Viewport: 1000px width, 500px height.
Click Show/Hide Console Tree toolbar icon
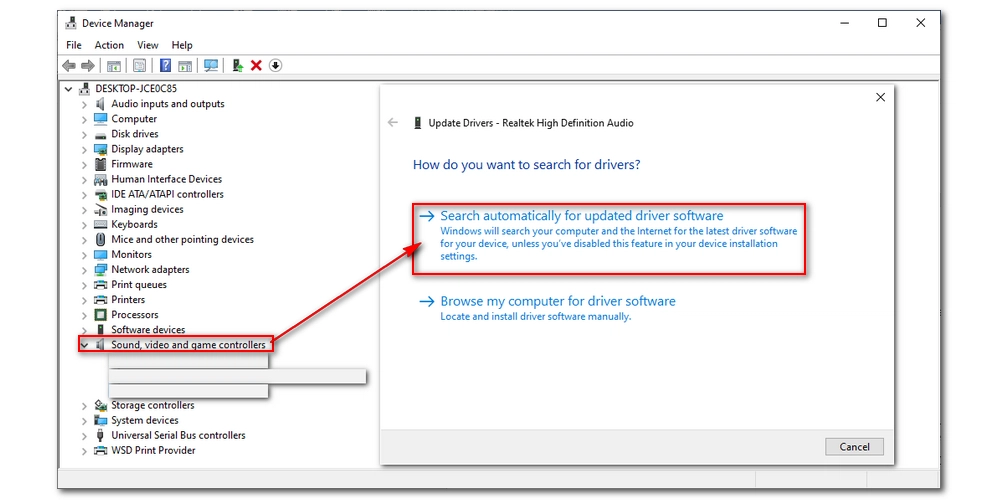pyautogui.click(x=114, y=66)
